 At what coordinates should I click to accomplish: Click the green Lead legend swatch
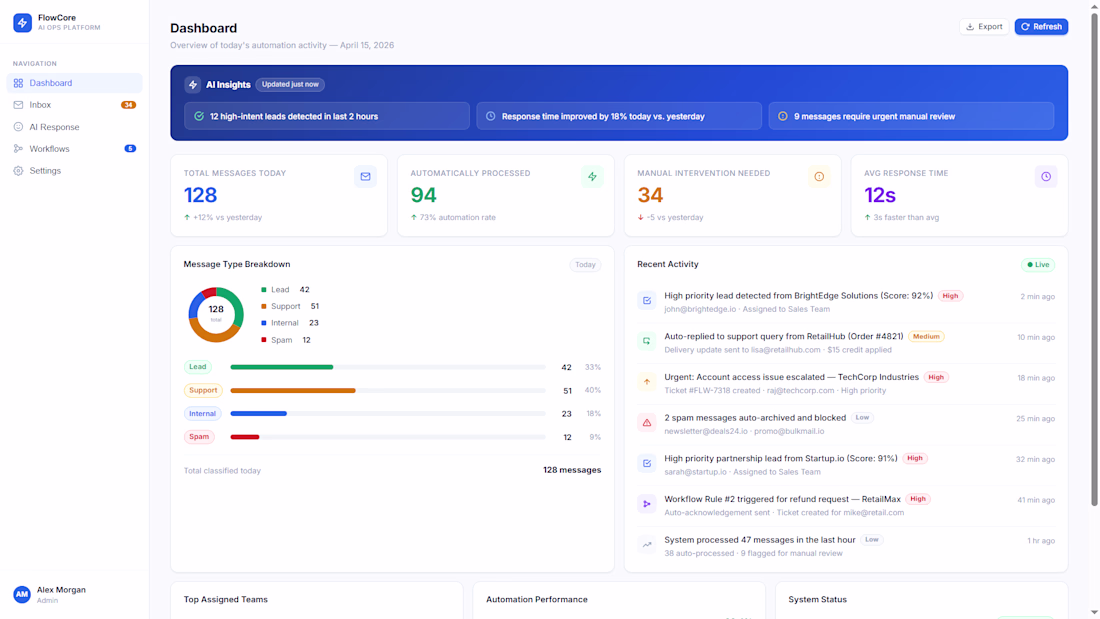coord(264,290)
